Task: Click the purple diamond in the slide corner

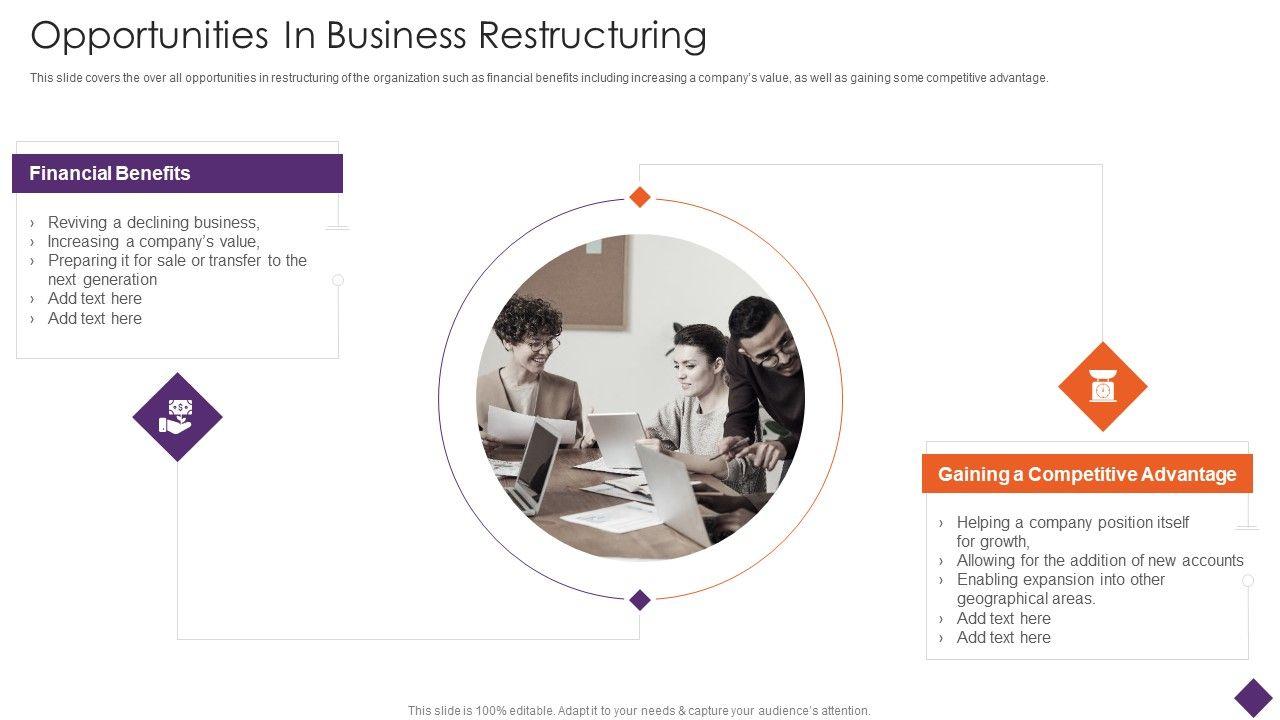Action: click(1253, 698)
